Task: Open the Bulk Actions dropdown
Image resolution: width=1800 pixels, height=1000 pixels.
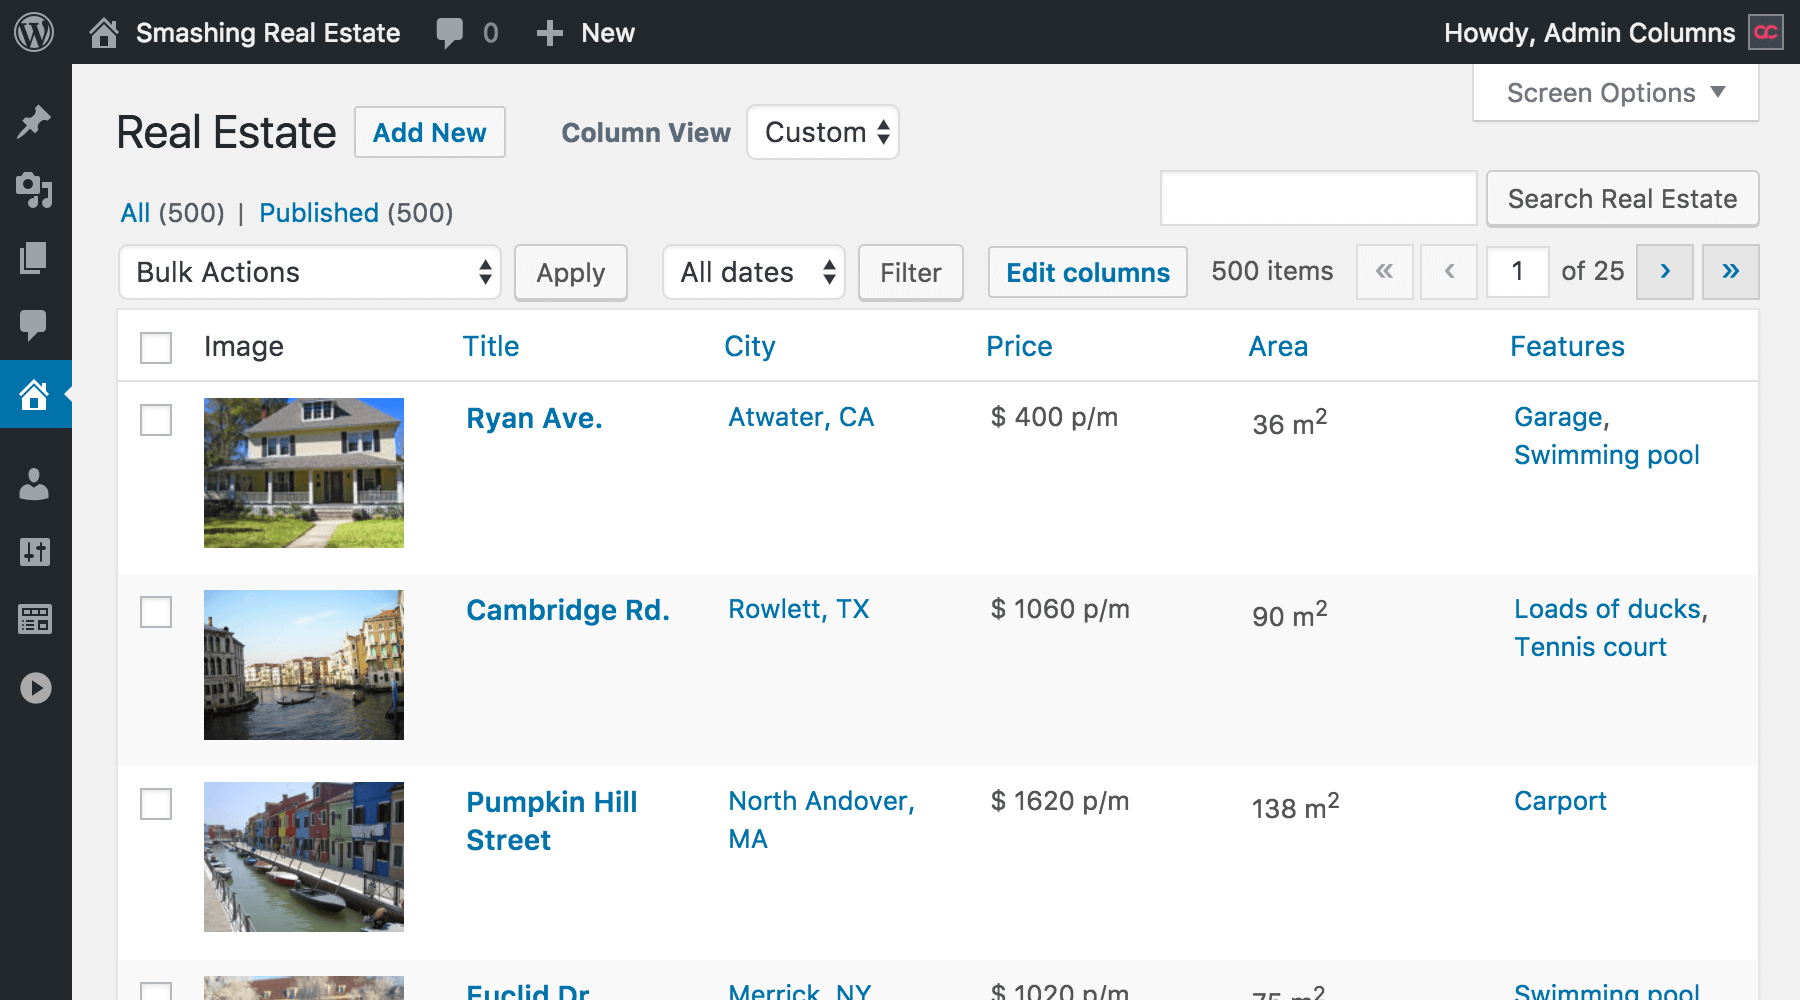Action: 308,272
